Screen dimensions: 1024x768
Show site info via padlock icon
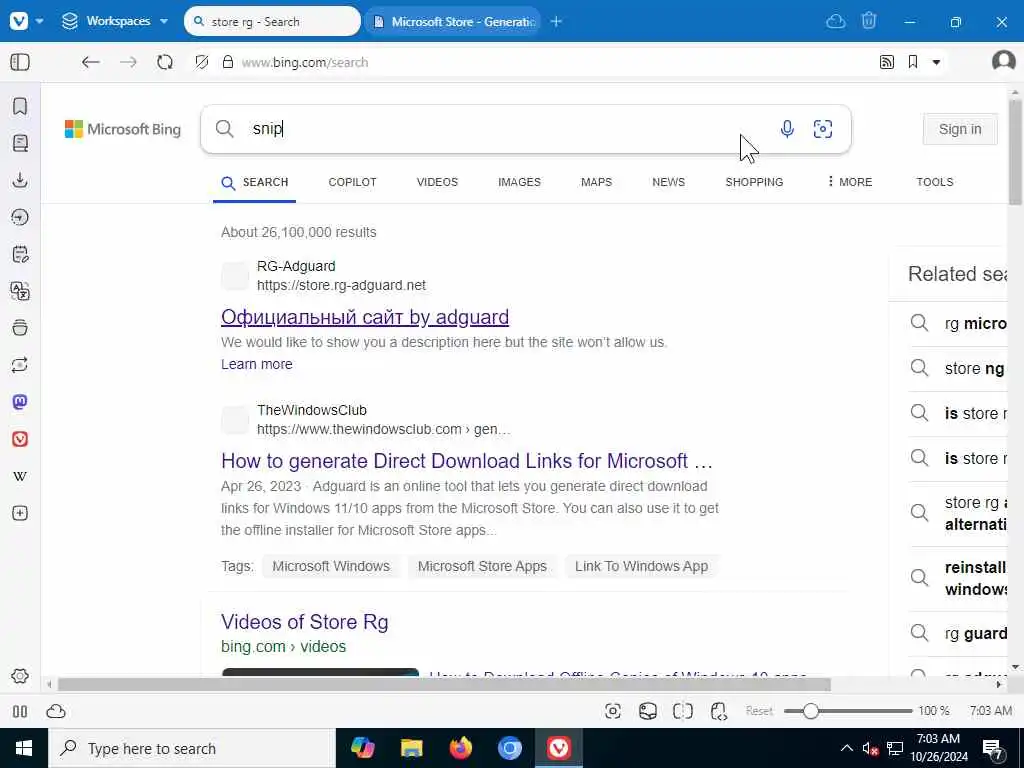(227, 62)
